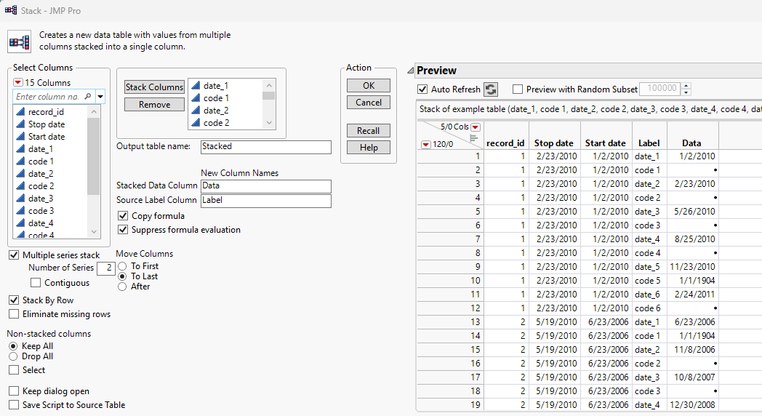Click the icon beside date_1 in Select Columns

20,149
